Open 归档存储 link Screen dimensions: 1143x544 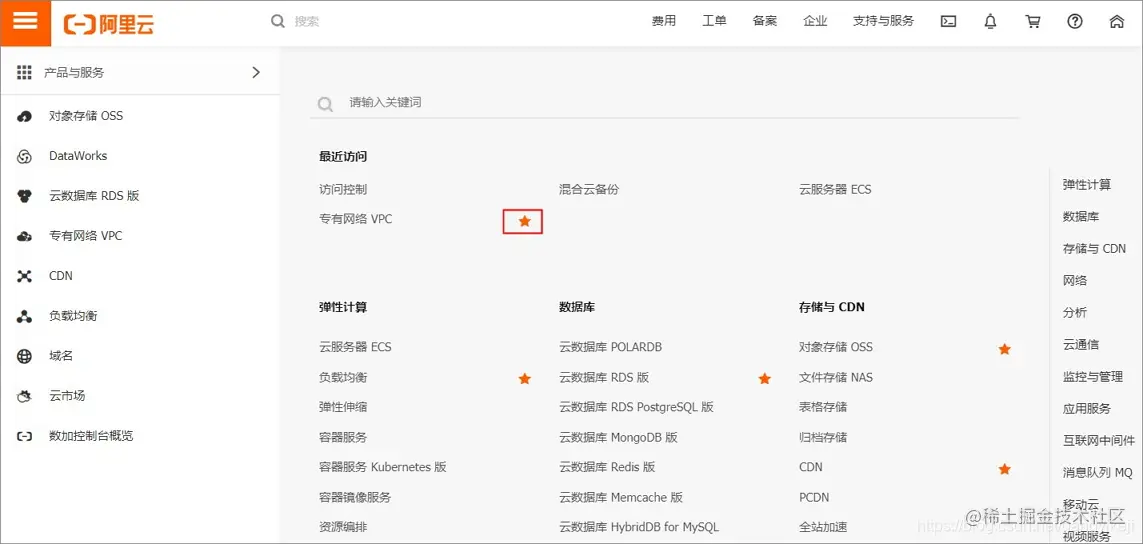point(823,438)
